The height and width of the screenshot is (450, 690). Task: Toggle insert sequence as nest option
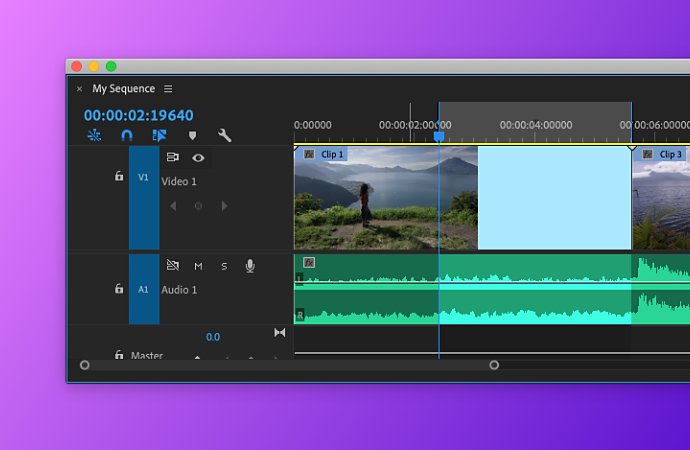(94, 135)
